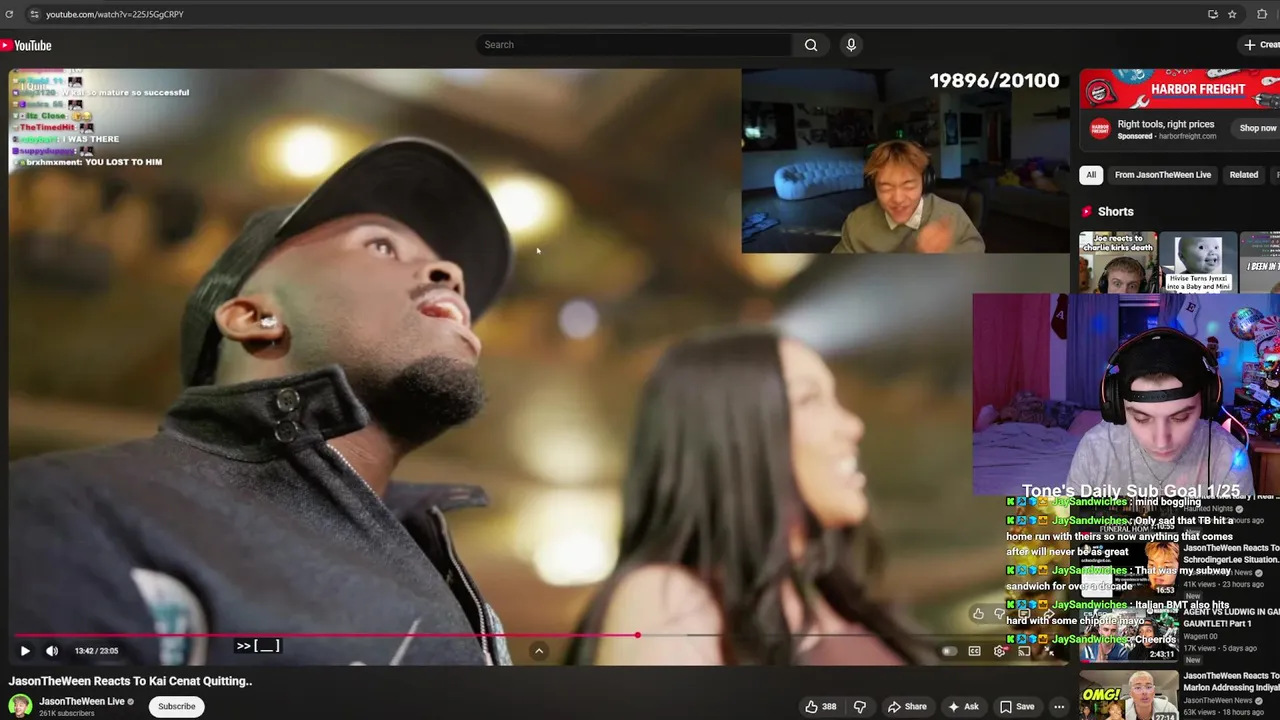Viewport: 1280px width, 720px height.
Task: Select From JasonTheWeen Live chip
Action: [x=1163, y=175]
